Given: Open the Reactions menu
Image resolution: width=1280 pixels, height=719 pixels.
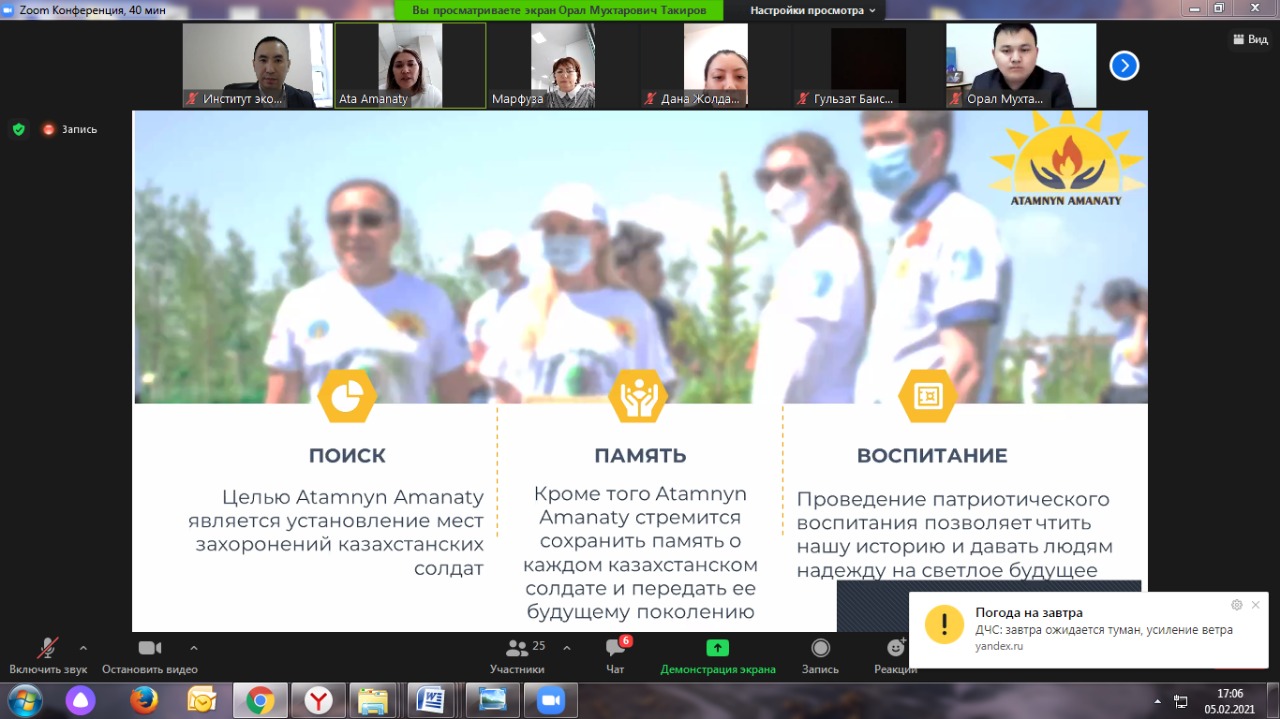Looking at the screenshot, I should click(895, 656).
